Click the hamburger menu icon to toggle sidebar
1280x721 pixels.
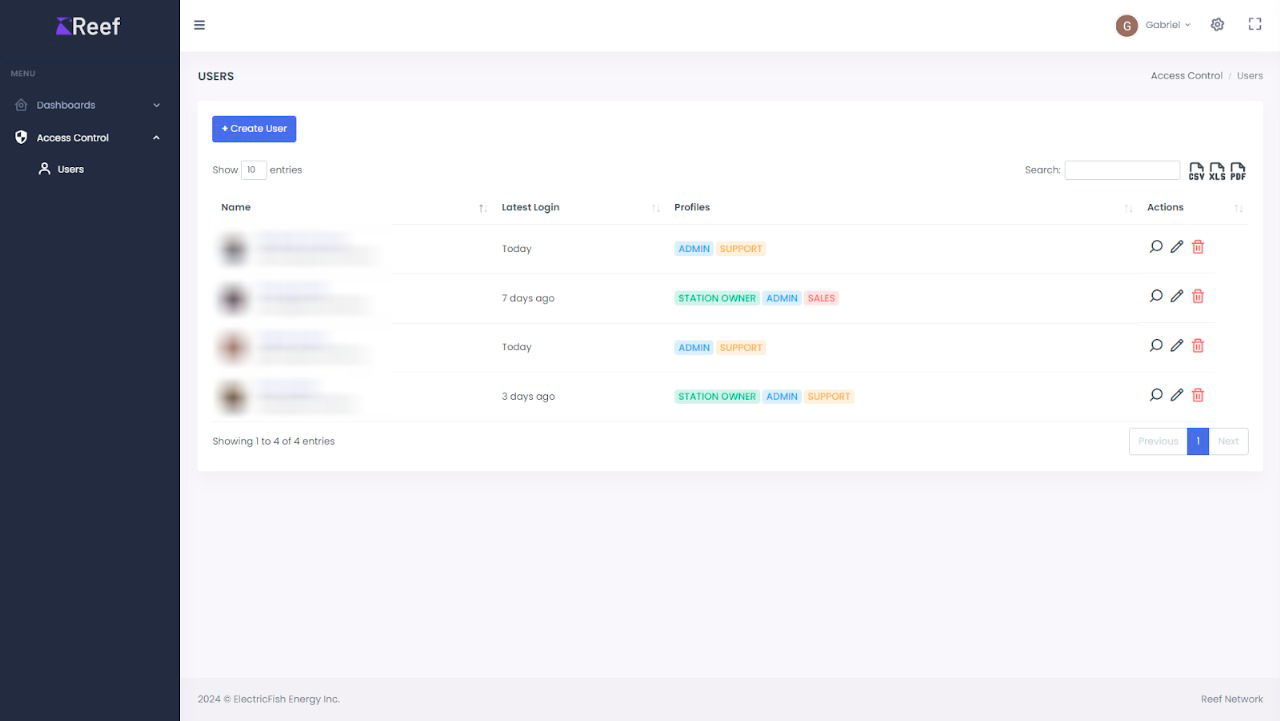coord(199,25)
